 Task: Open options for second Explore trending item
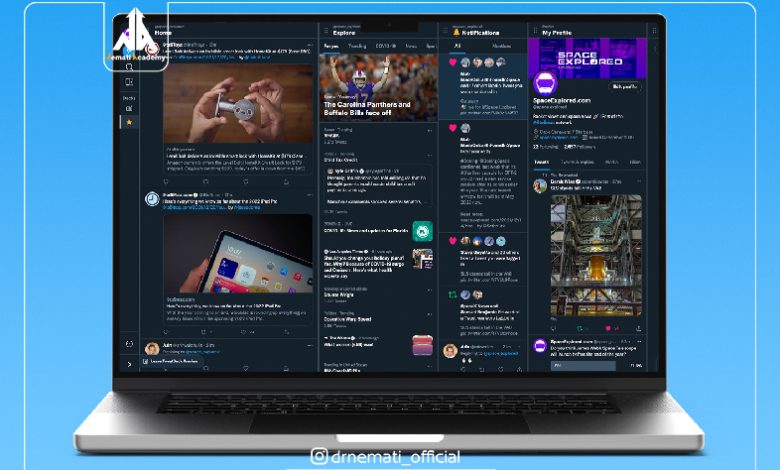[x=429, y=155]
